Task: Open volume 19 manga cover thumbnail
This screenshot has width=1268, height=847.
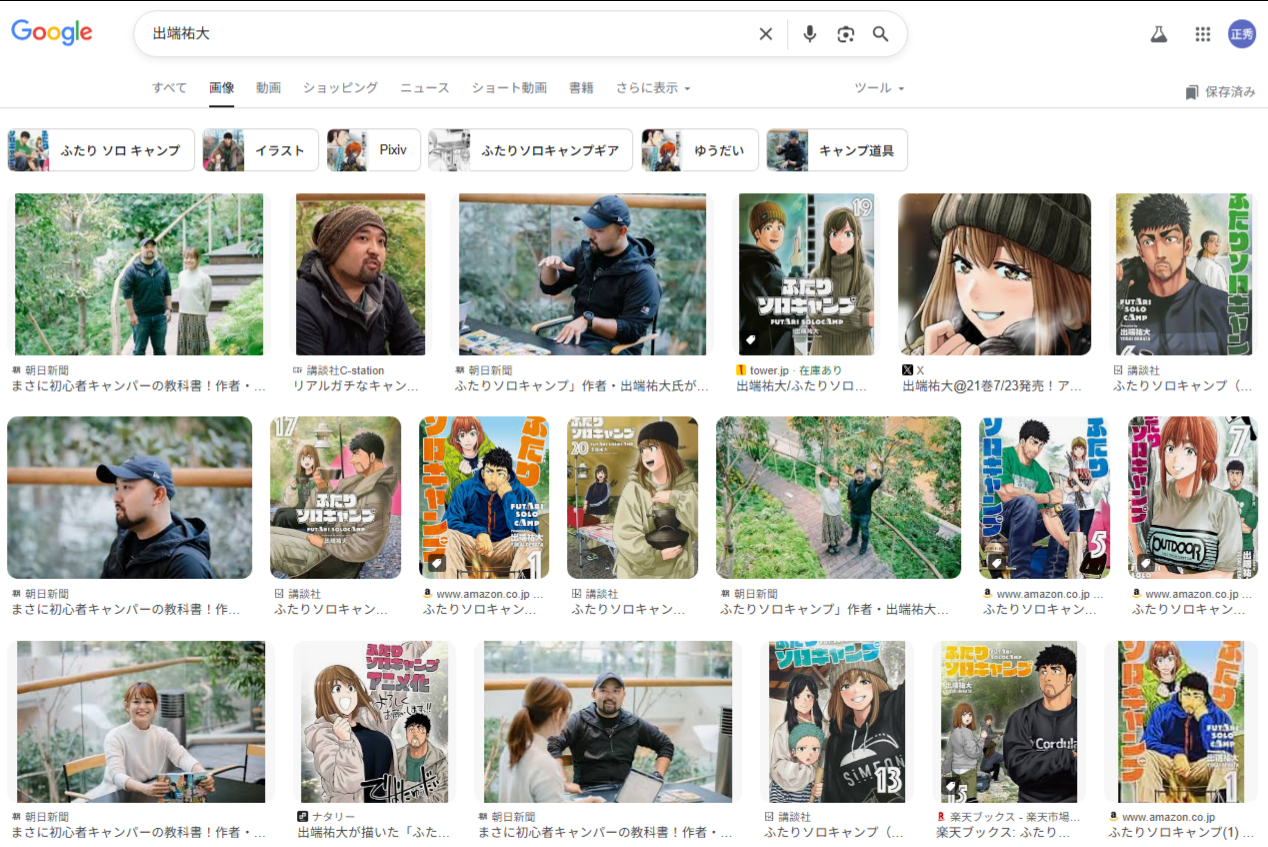Action: pyautogui.click(x=806, y=274)
